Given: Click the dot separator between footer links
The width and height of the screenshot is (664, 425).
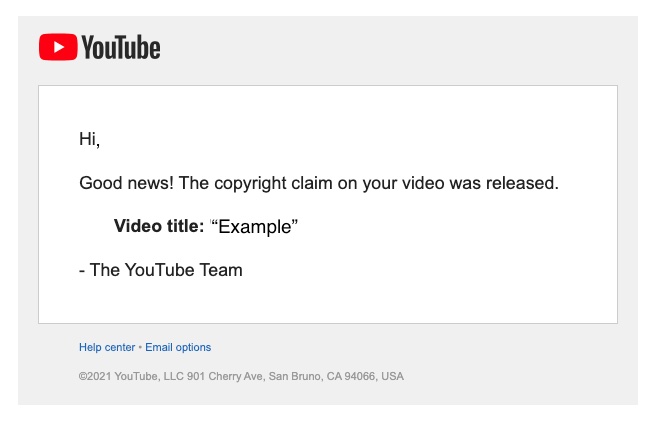Looking at the screenshot, I should tap(140, 348).
